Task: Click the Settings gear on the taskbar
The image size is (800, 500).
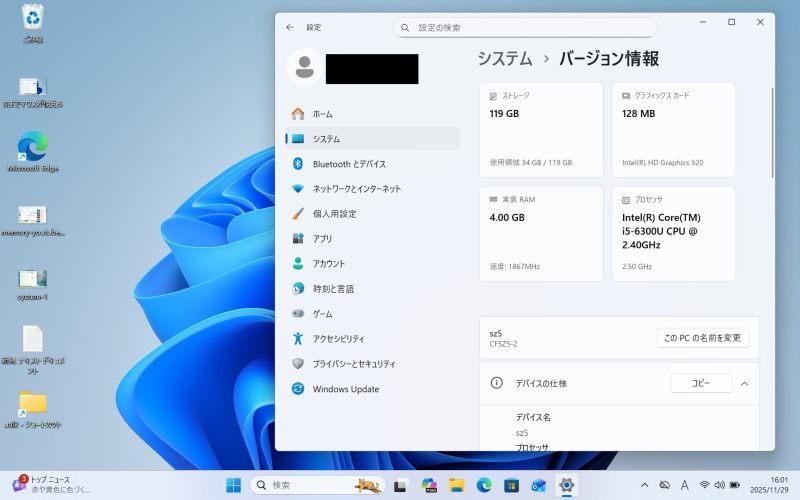Action: pyautogui.click(x=566, y=485)
